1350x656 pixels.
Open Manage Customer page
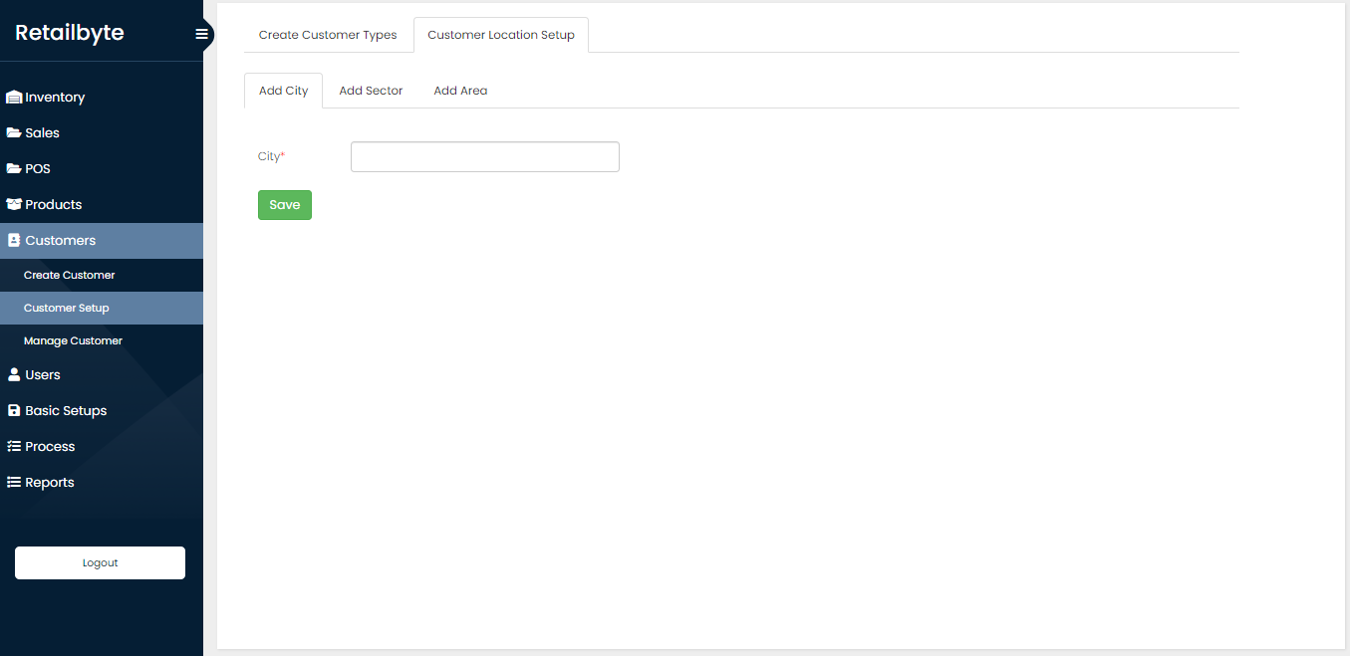point(101,341)
